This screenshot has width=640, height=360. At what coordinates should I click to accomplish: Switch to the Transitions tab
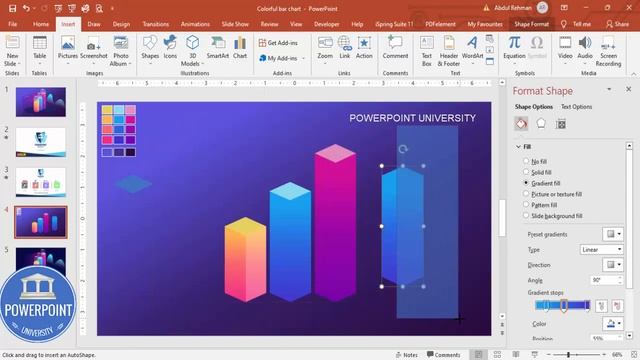coord(156,24)
